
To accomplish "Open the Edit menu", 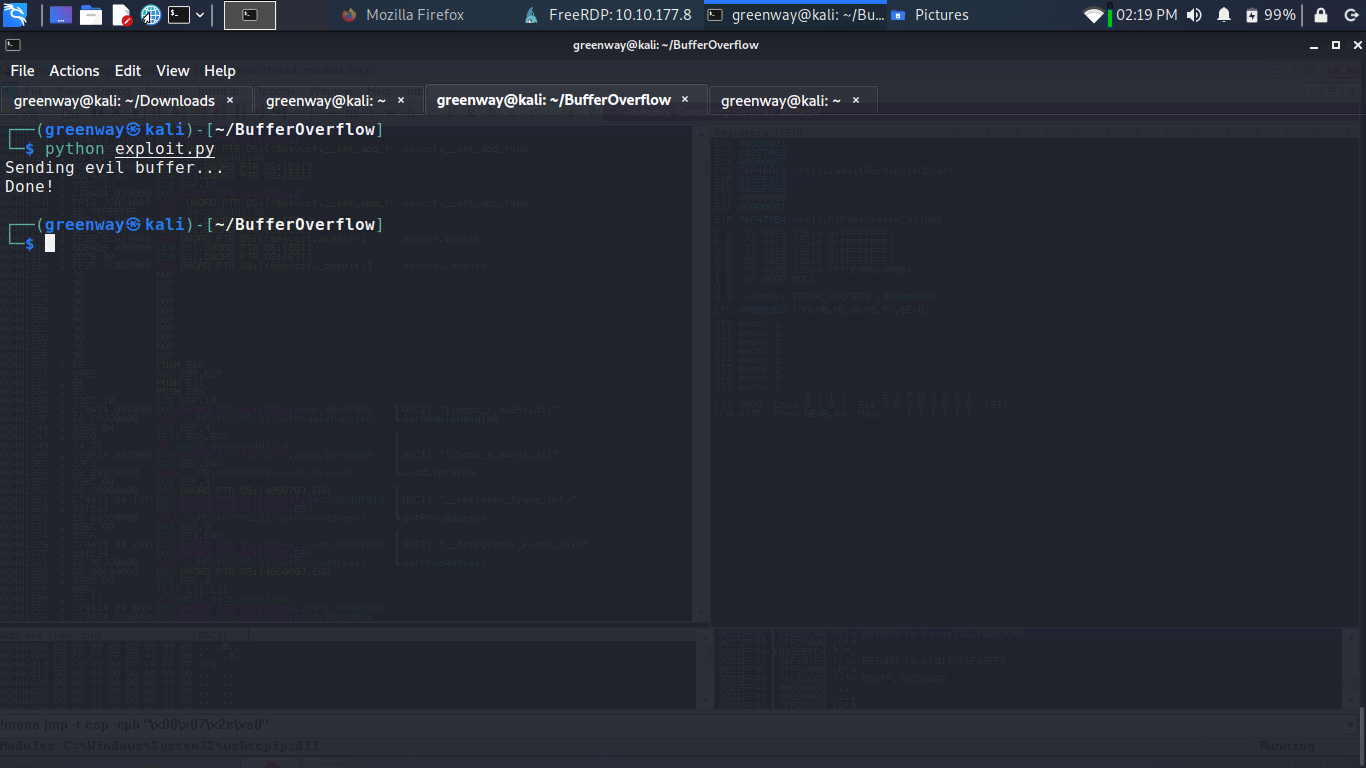I will tap(127, 71).
